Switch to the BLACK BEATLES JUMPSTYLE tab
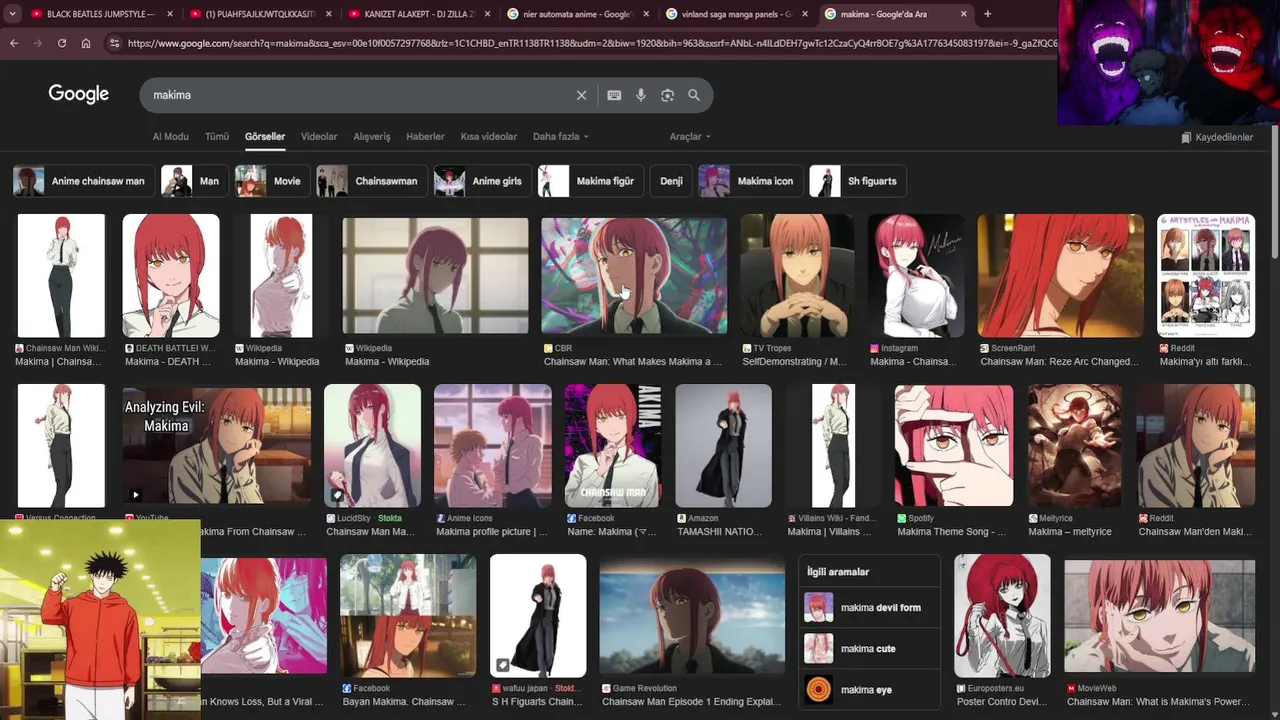The width and height of the screenshot is (1280, 720). [101, 14]
